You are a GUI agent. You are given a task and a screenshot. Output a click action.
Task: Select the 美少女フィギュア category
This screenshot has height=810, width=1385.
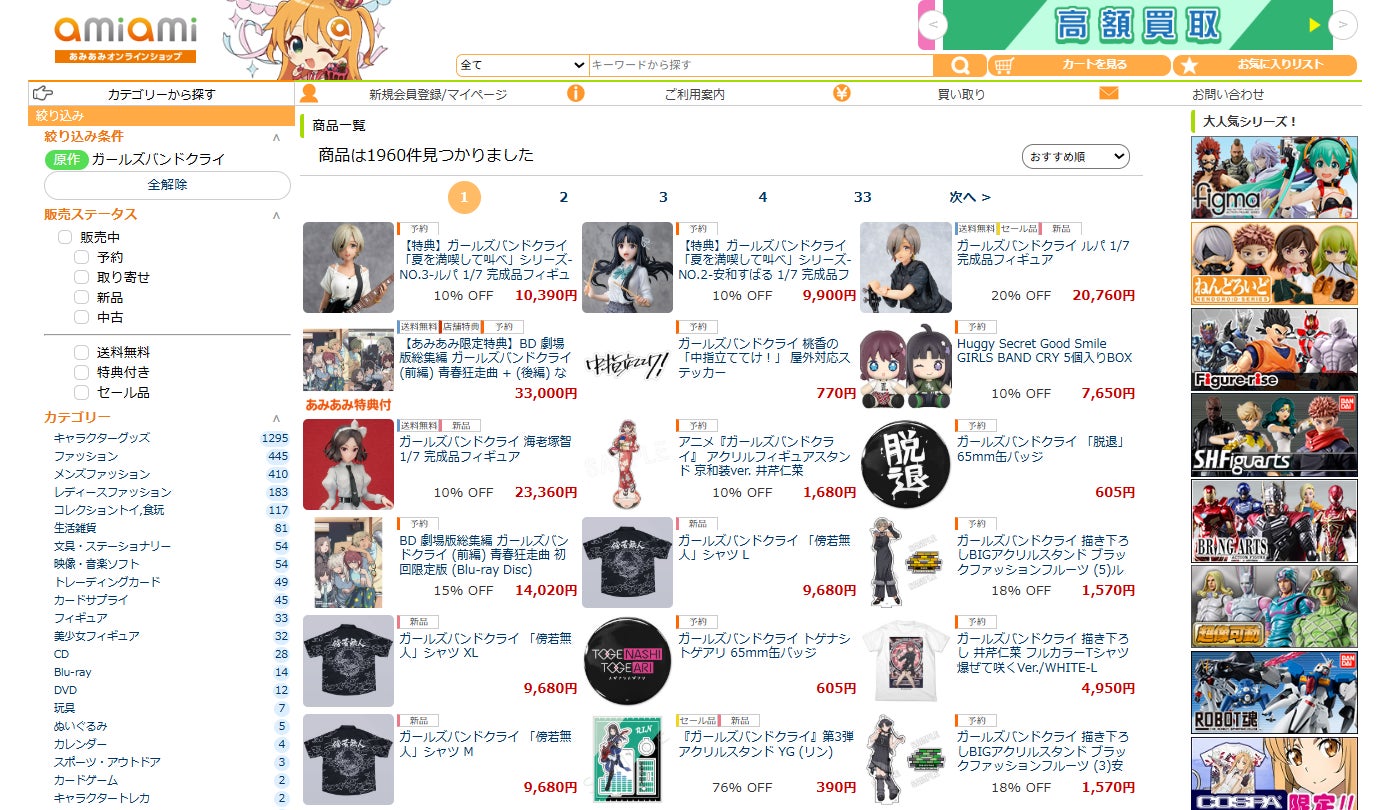coord(97,636)
